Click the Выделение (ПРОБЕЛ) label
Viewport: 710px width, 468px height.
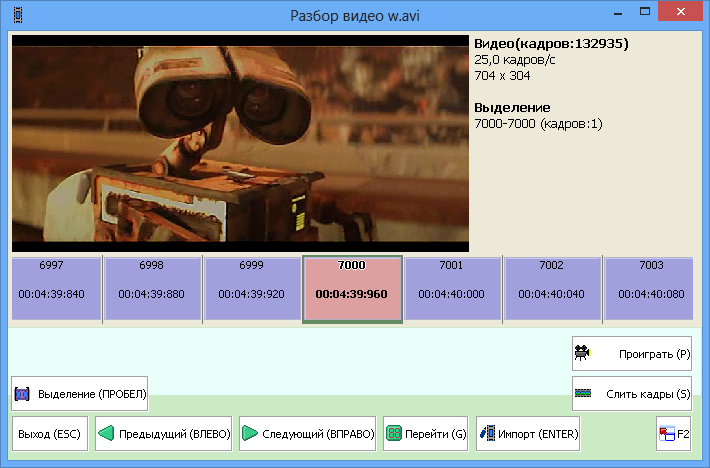click(92, 394)
